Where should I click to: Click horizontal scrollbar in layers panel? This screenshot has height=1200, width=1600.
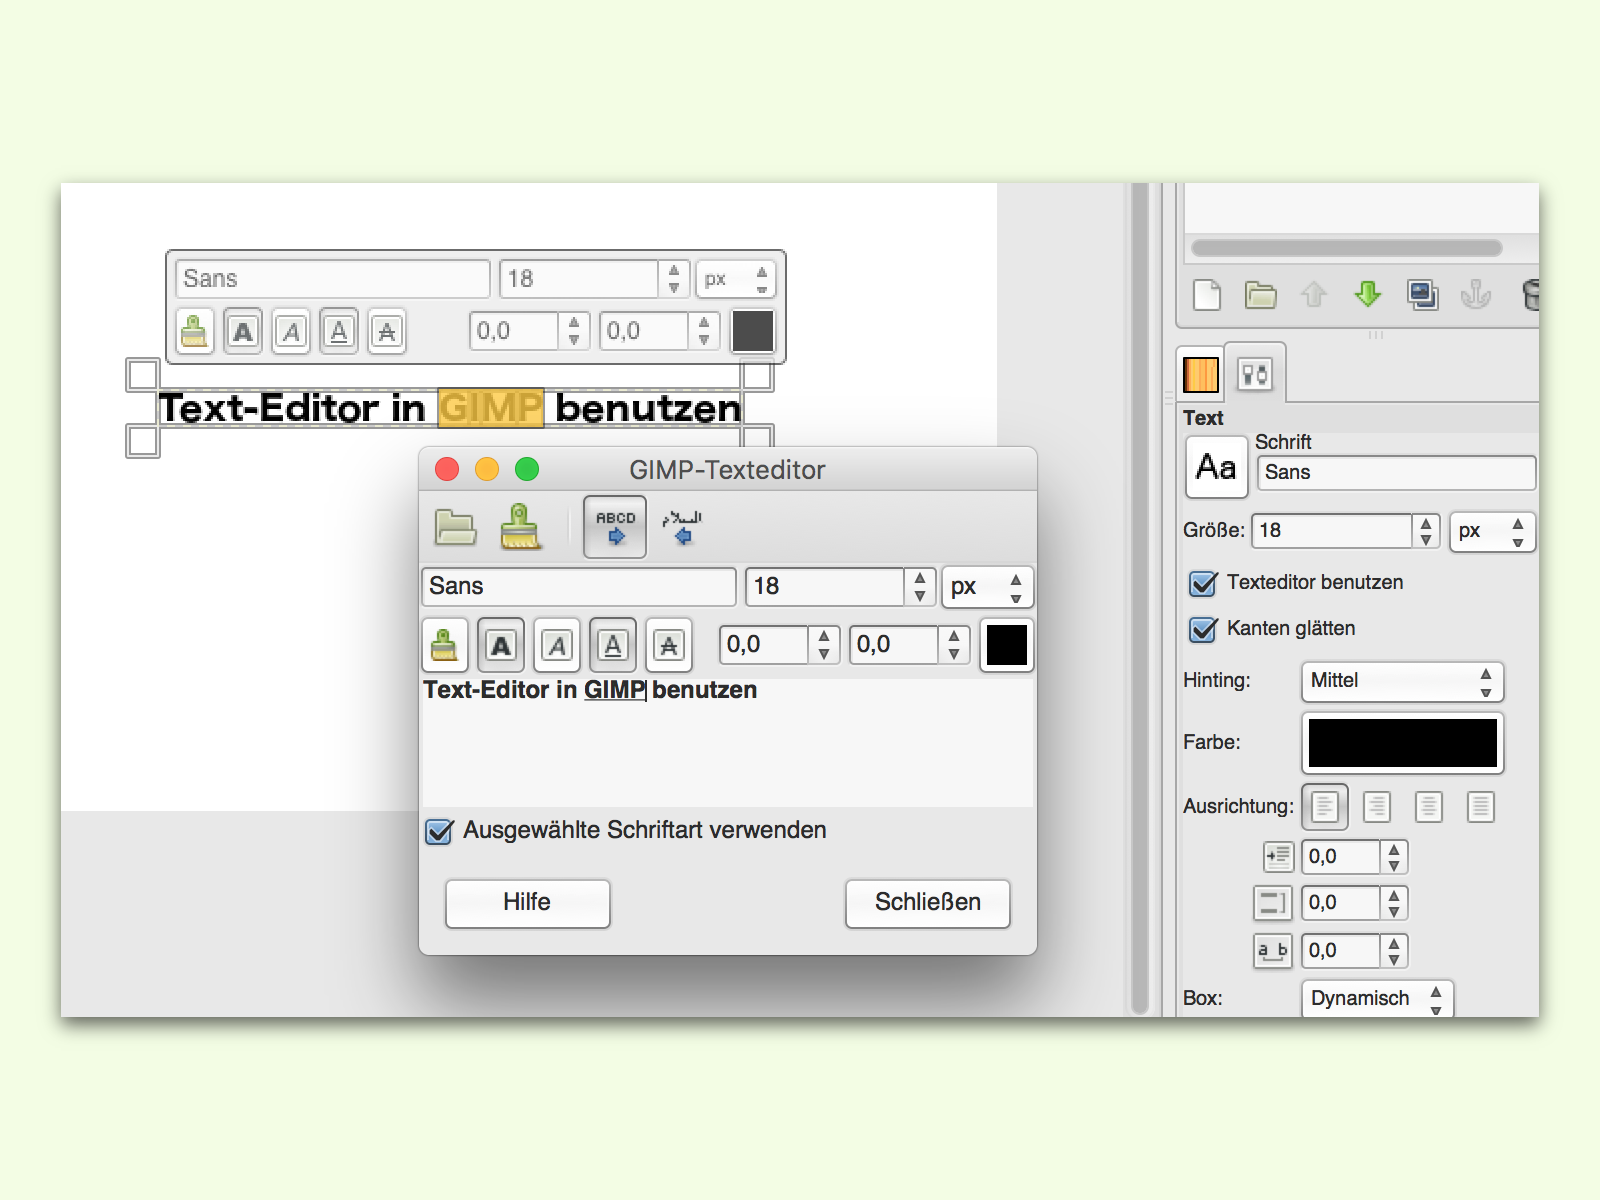click(x=1346, y=248)
